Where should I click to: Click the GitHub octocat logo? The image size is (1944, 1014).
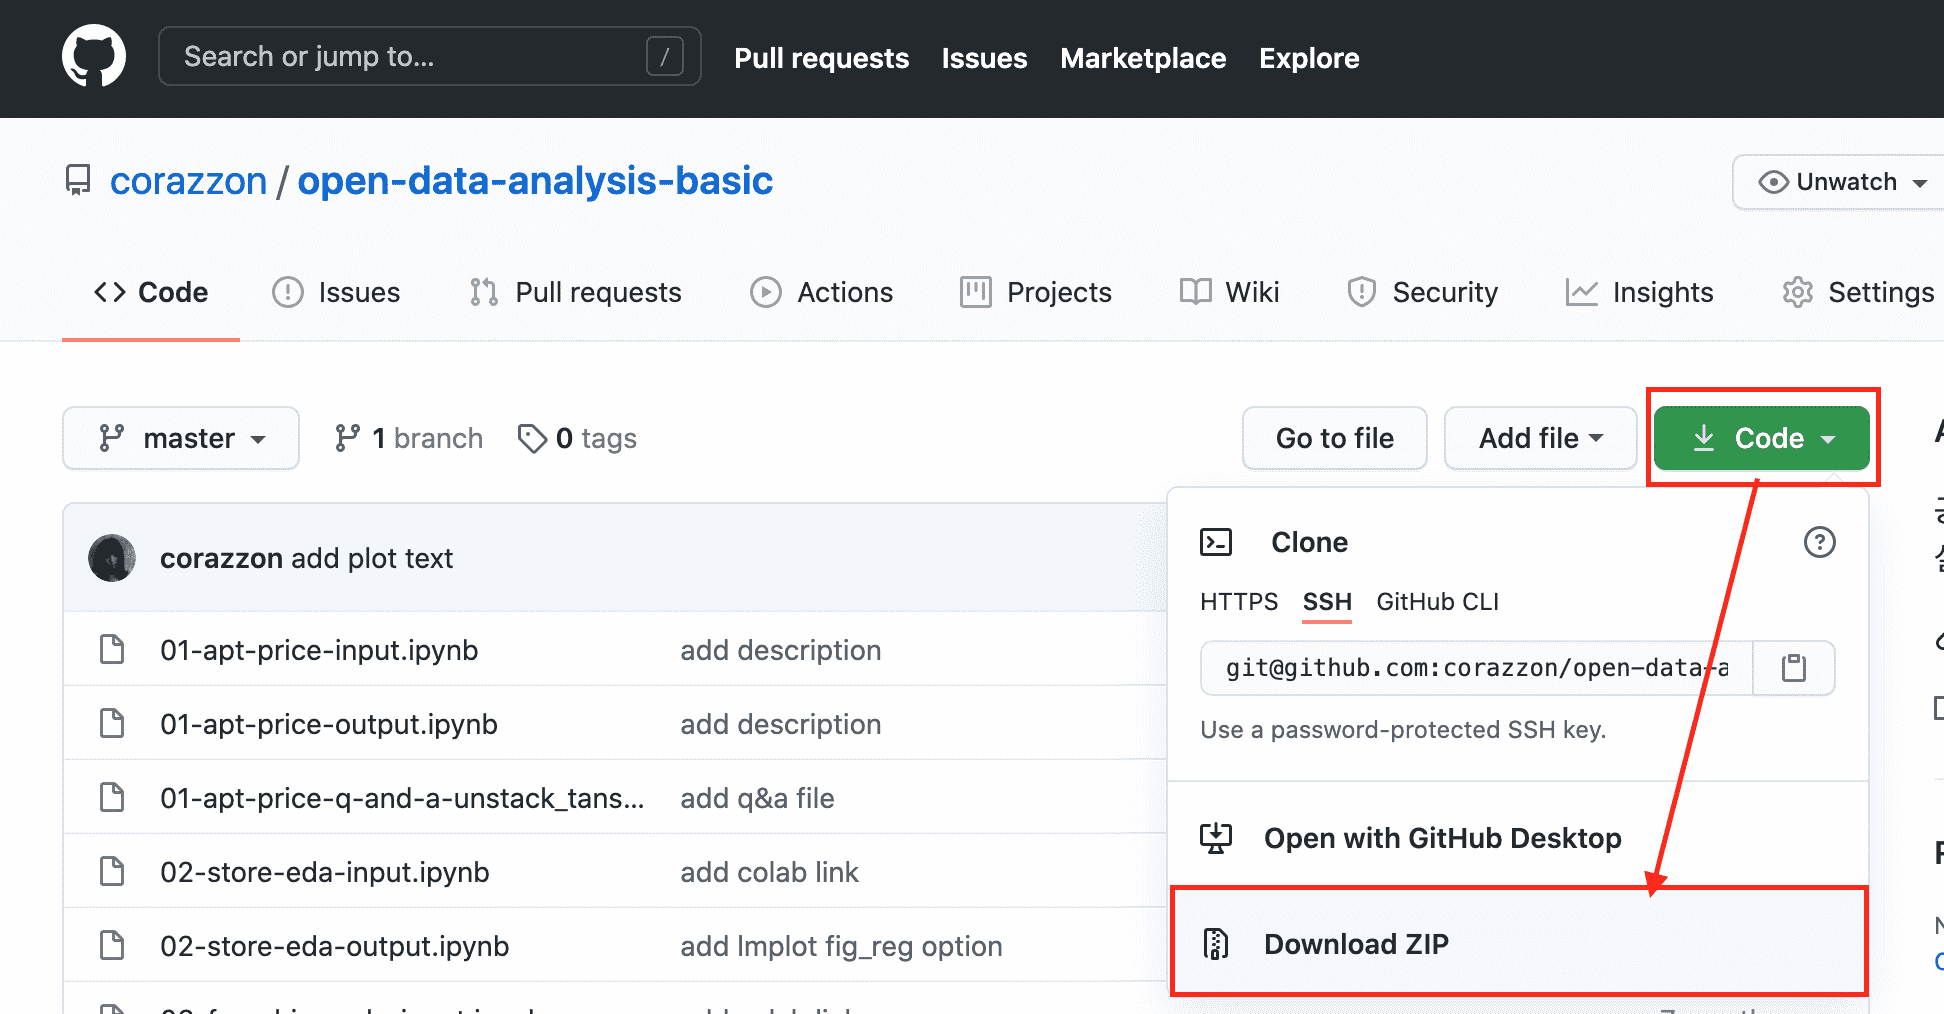click(x=94, y=56)
